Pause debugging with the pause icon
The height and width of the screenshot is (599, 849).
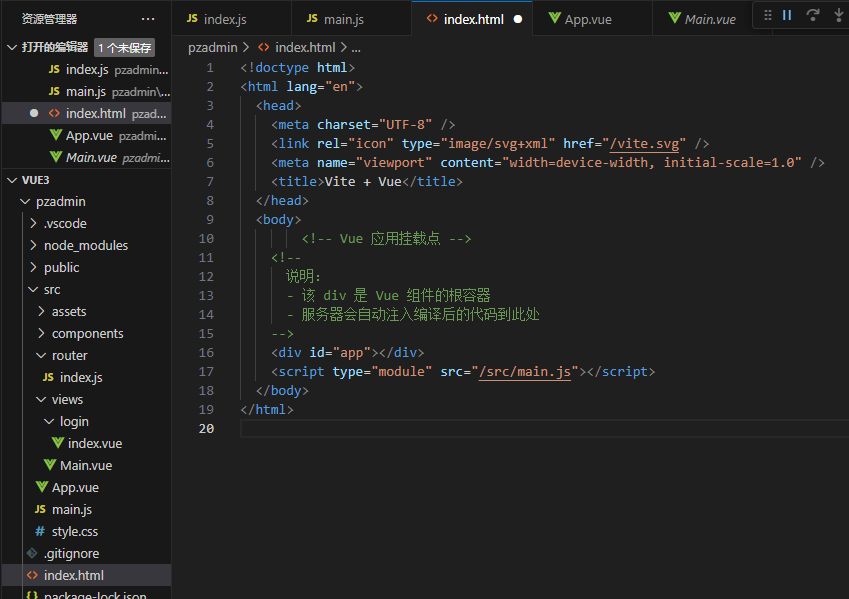(787, 15)
